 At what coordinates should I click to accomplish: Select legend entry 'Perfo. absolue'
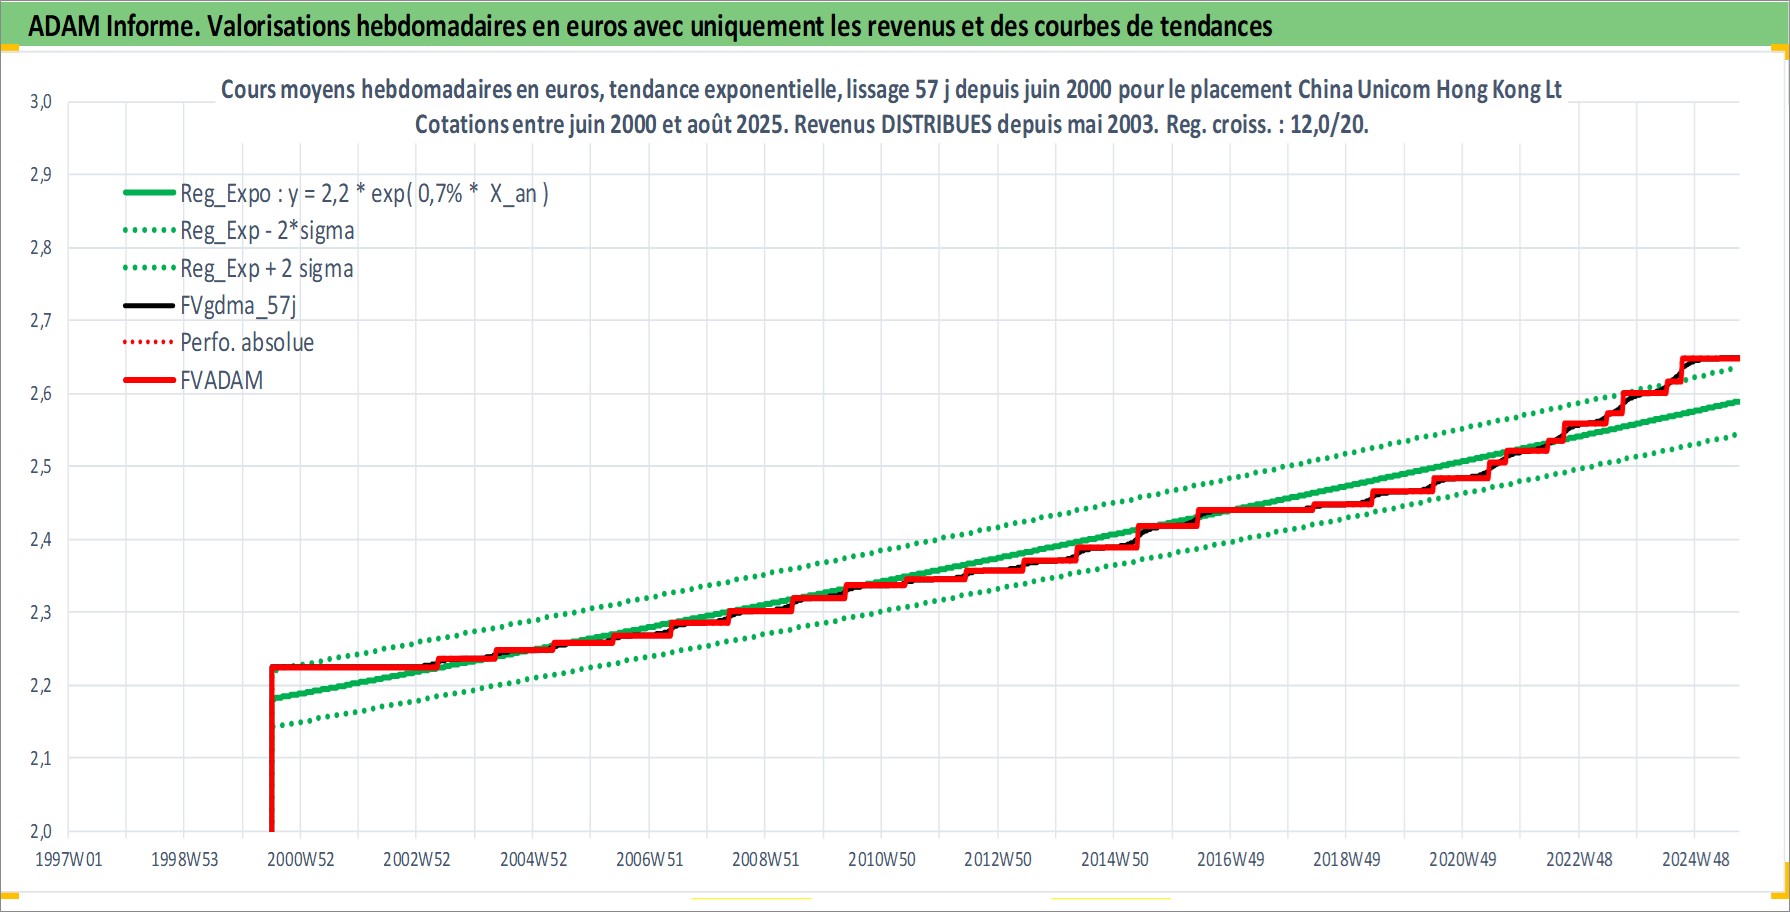(247, 343)
